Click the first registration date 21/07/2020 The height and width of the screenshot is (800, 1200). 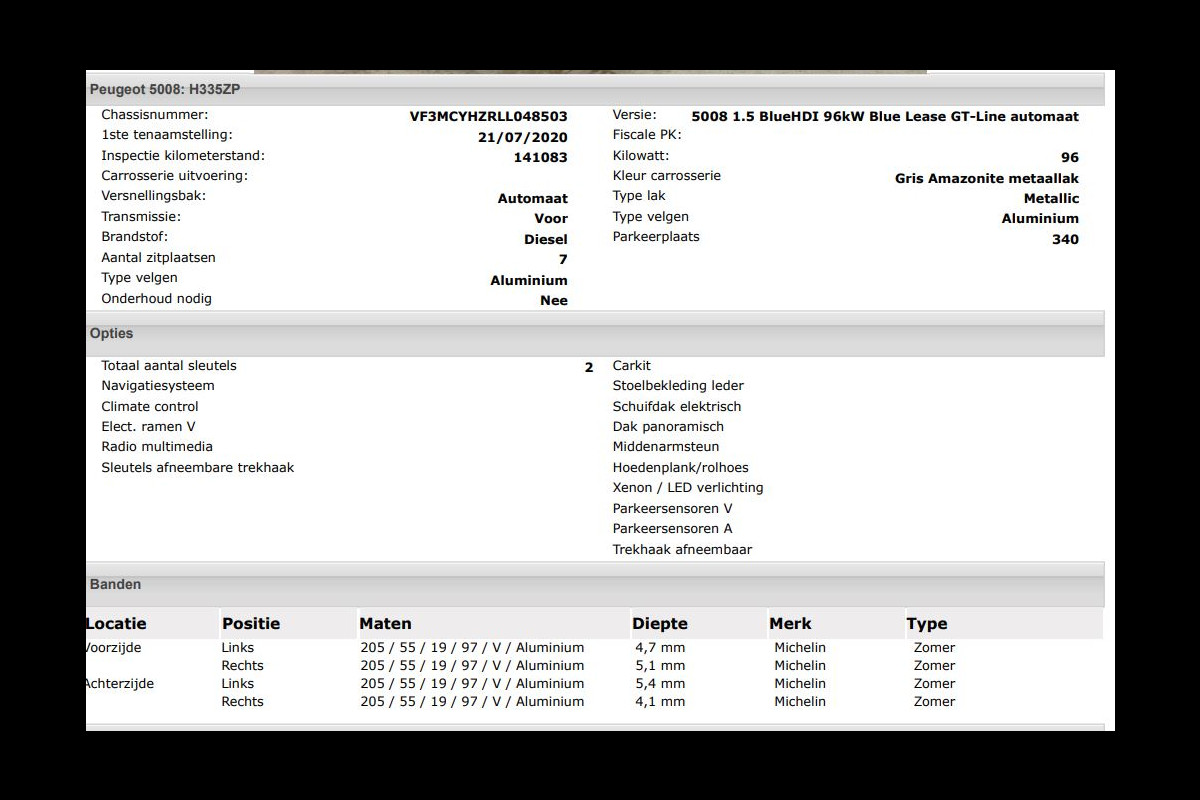522,137
